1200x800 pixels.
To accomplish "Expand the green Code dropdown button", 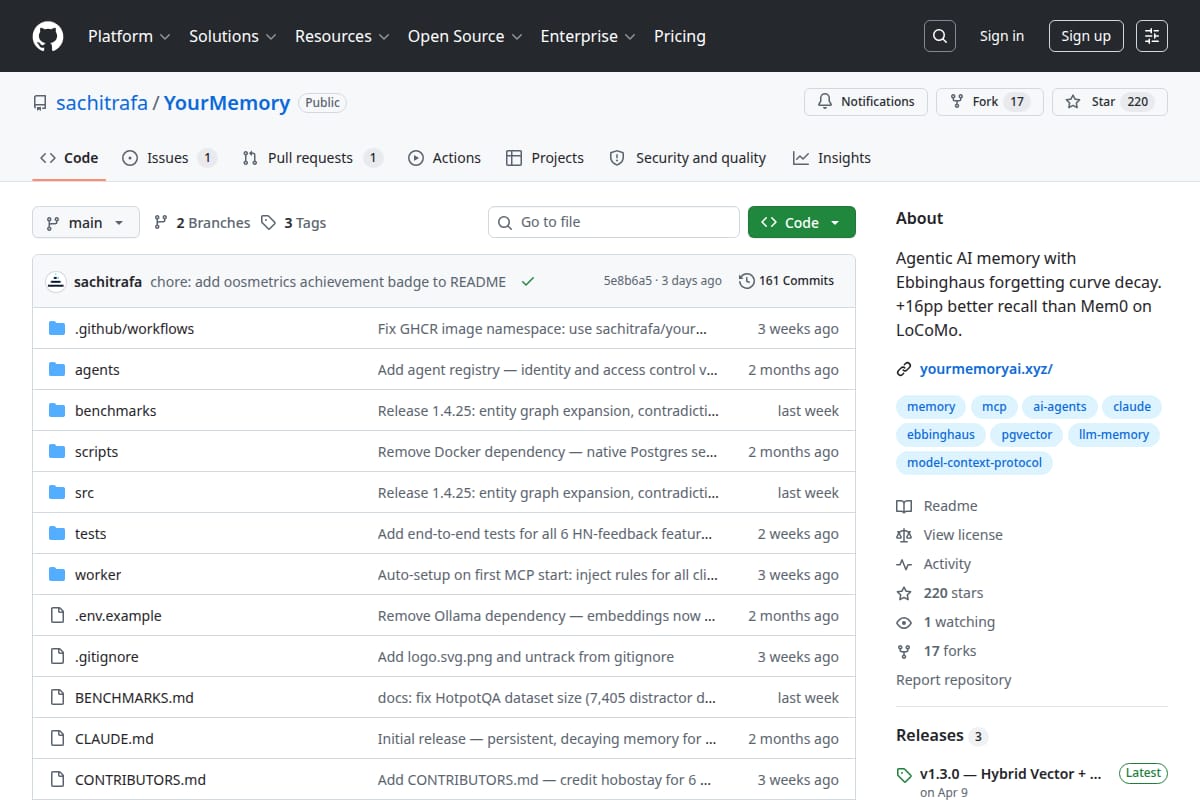I will pos(802,222).
